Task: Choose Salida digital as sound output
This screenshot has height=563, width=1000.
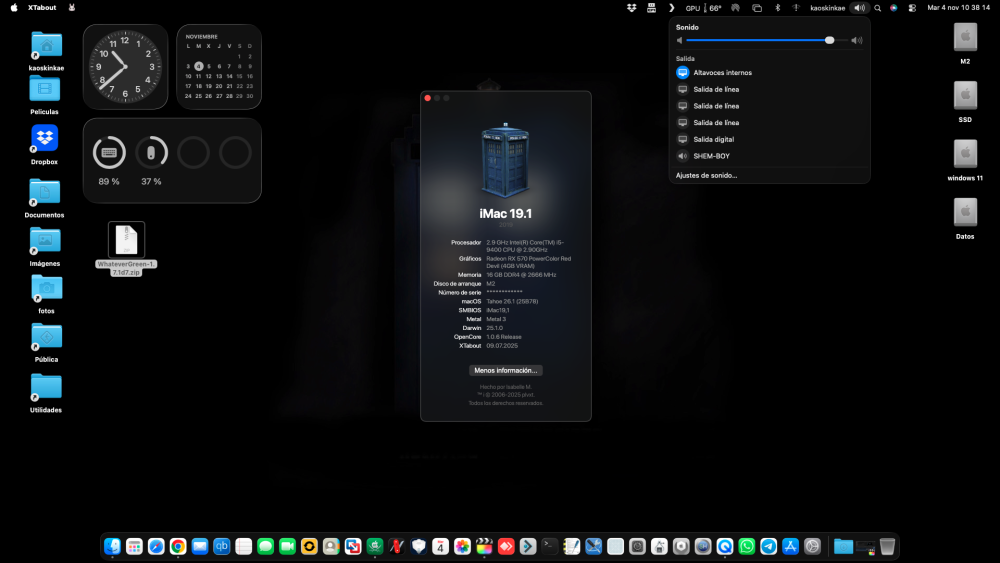Action: click(x=770, y=139)
